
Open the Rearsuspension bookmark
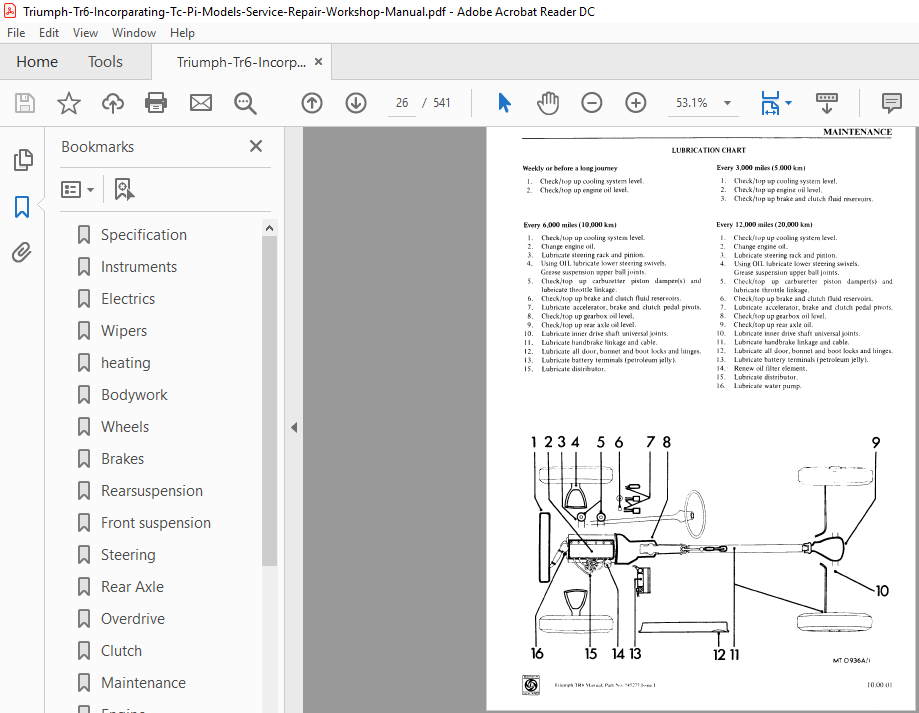point(152,491)
